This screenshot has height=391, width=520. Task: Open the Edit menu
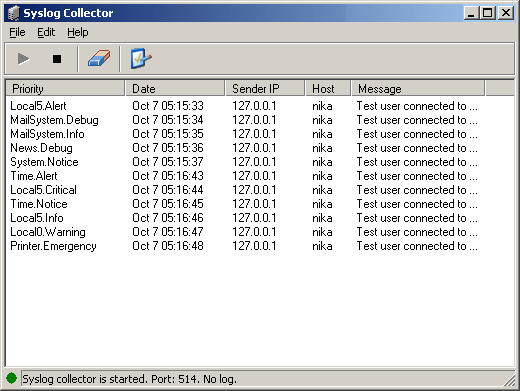46,32
